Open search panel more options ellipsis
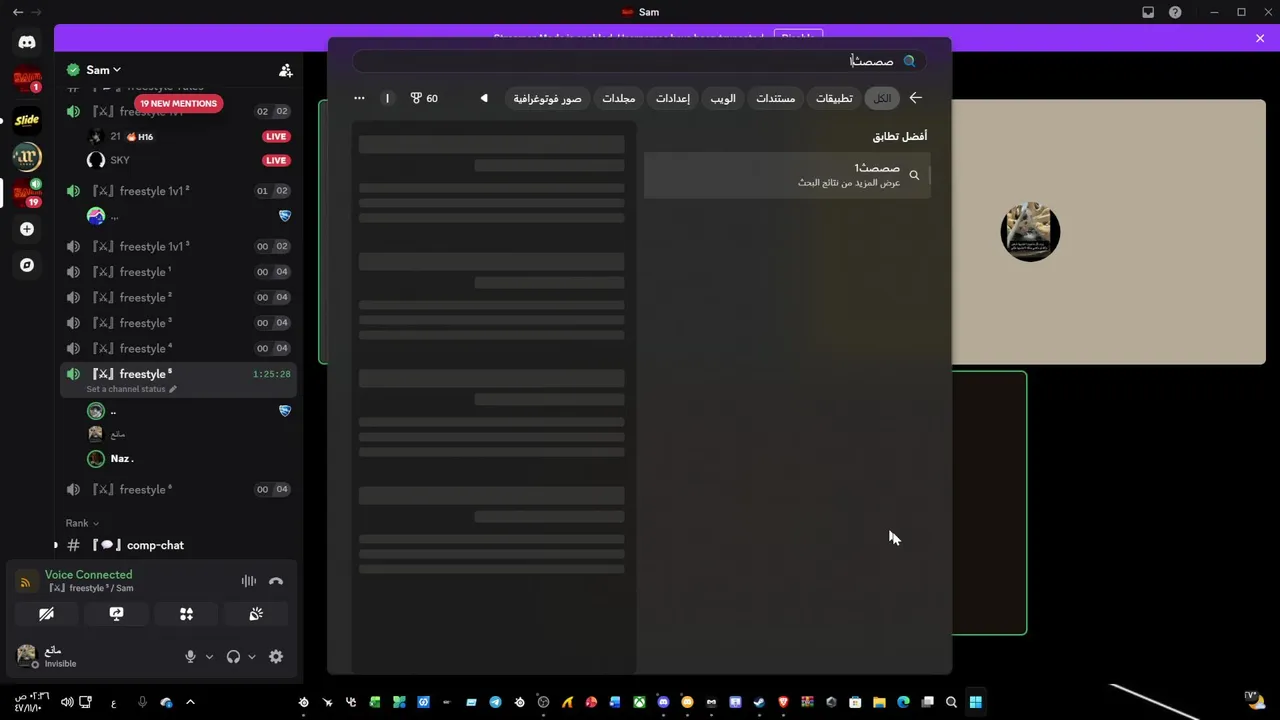The image size is (1280, 720). [x=360, y=98]
